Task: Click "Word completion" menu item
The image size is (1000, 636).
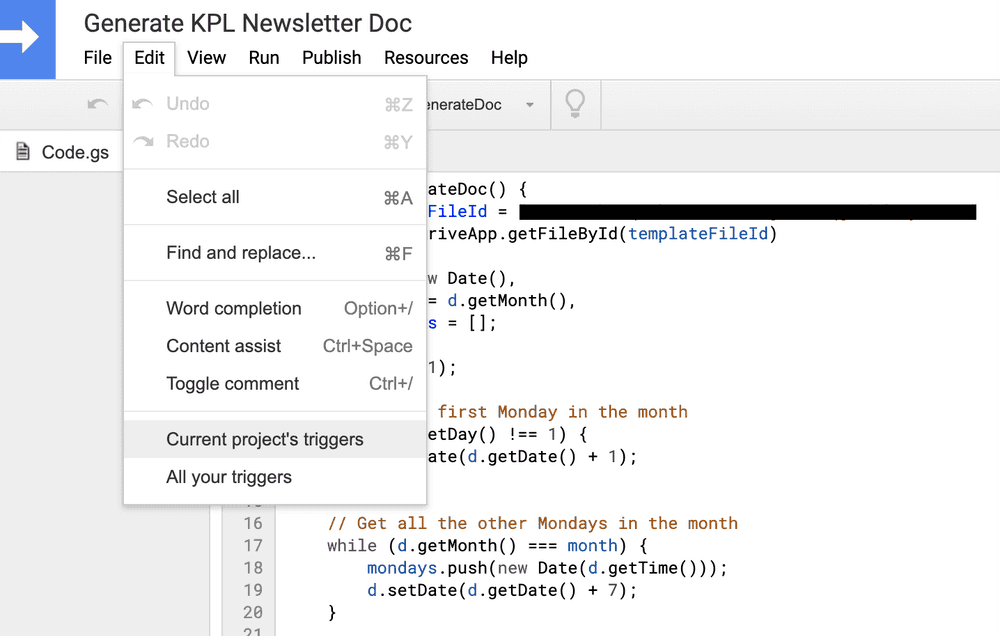Action: (x=233, y=309)
